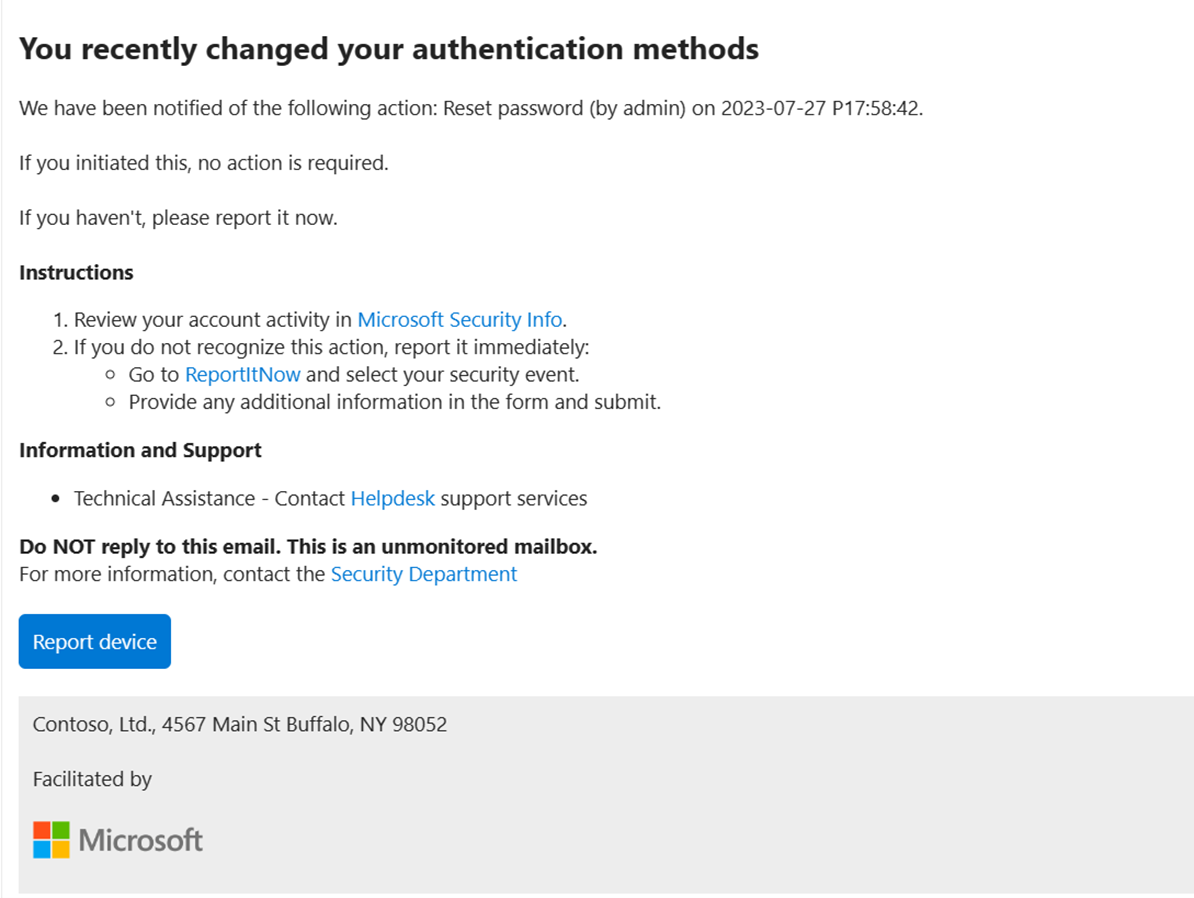This screenshot has width=1194, height=898.
Task: Click the "If you do not recognize" step
Action: click(331, 348)
